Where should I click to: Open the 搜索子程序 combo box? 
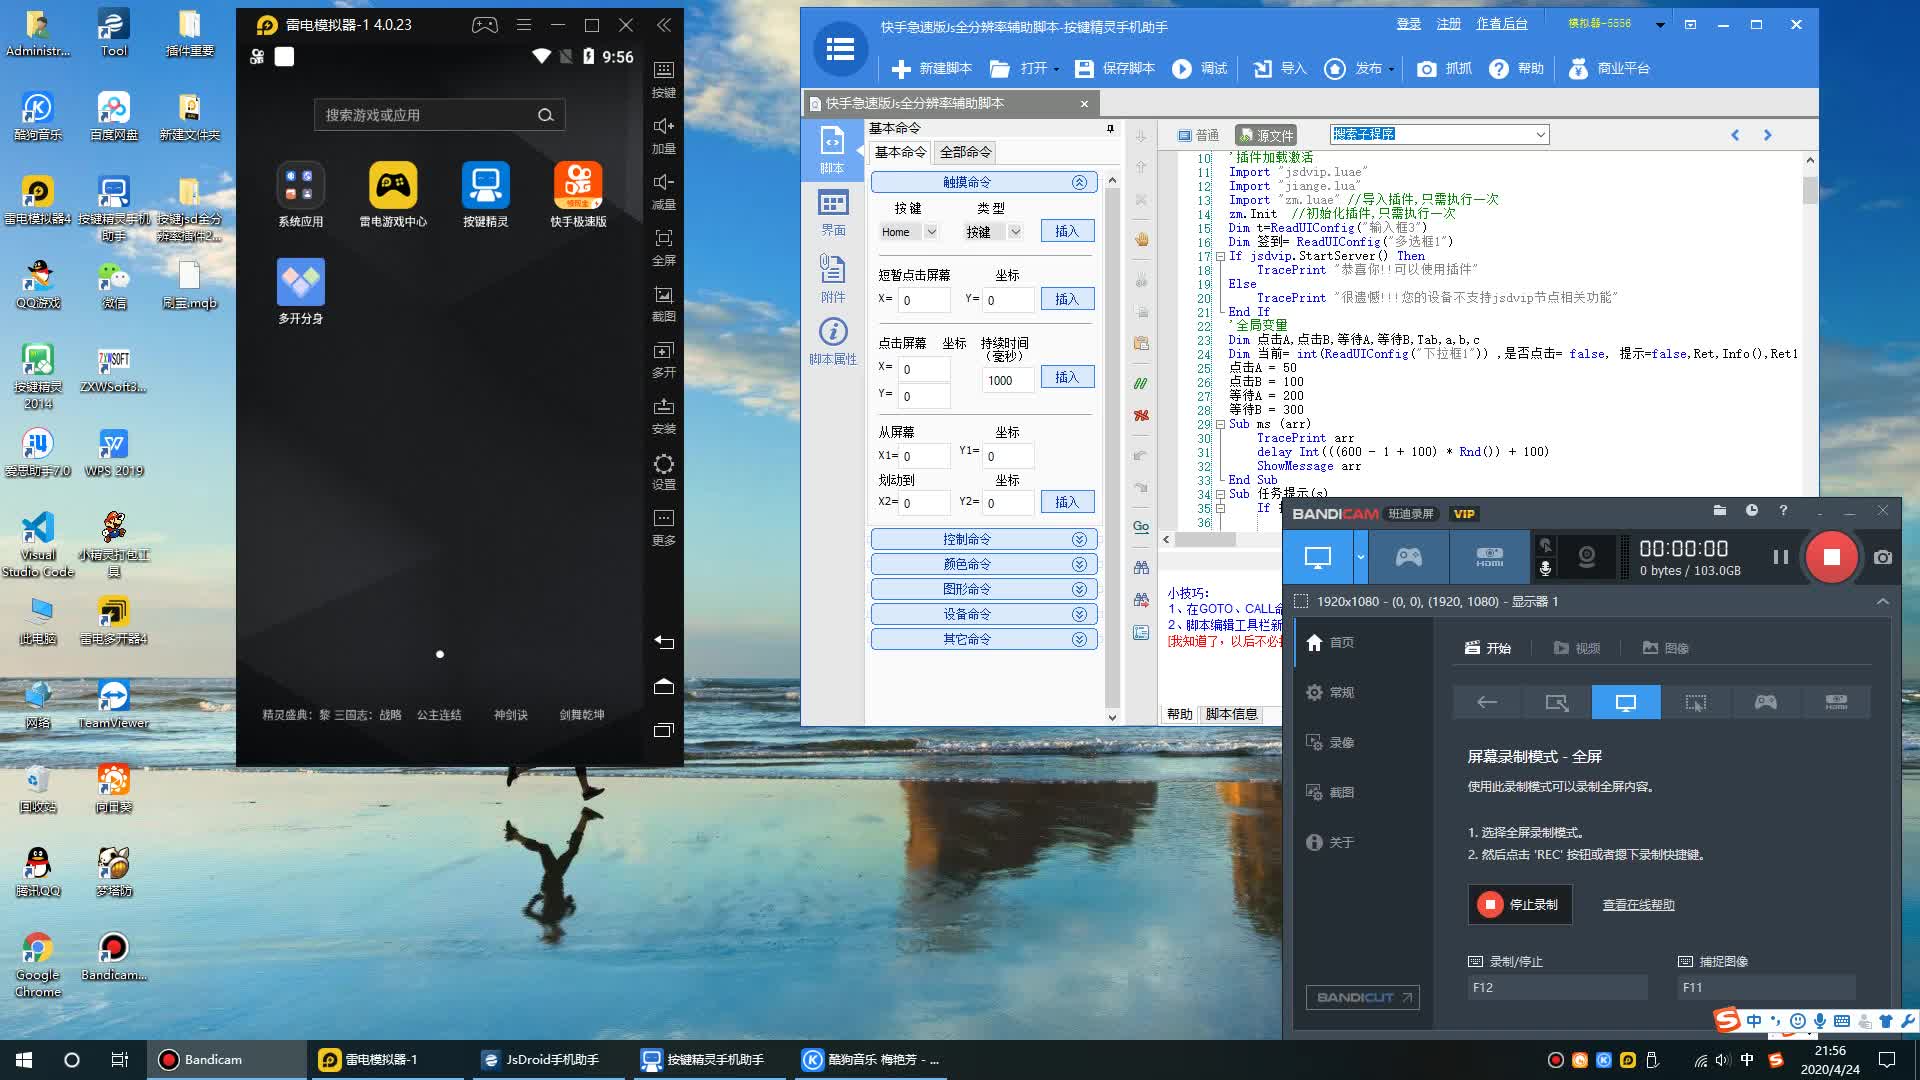coord(1439,134)
